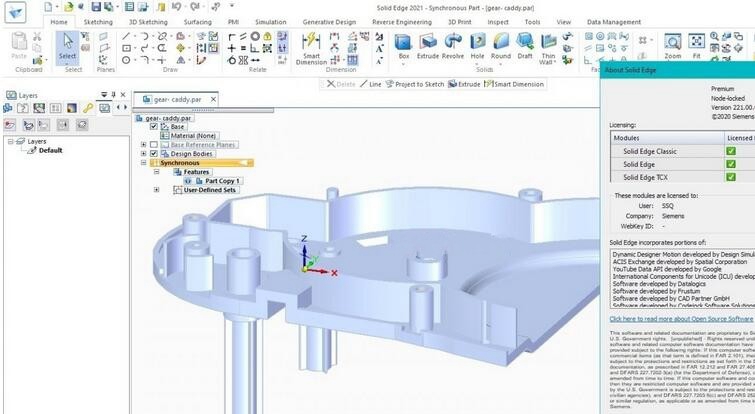Open the Box dropdown arrow
The height and width of the screenshot is (414, 755).
click(404, 63)
